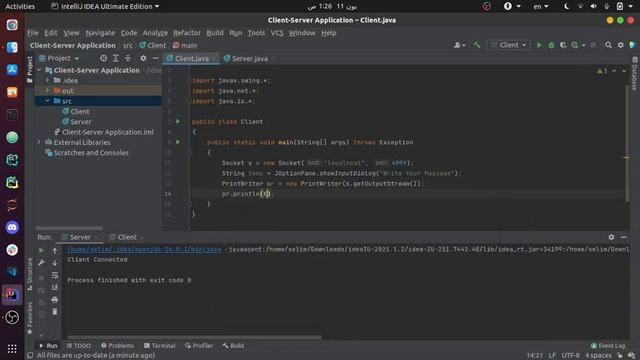Rerun Server using the Run panel play icon
Viewport: 640px width, 360px height.
tap(41, 250)
